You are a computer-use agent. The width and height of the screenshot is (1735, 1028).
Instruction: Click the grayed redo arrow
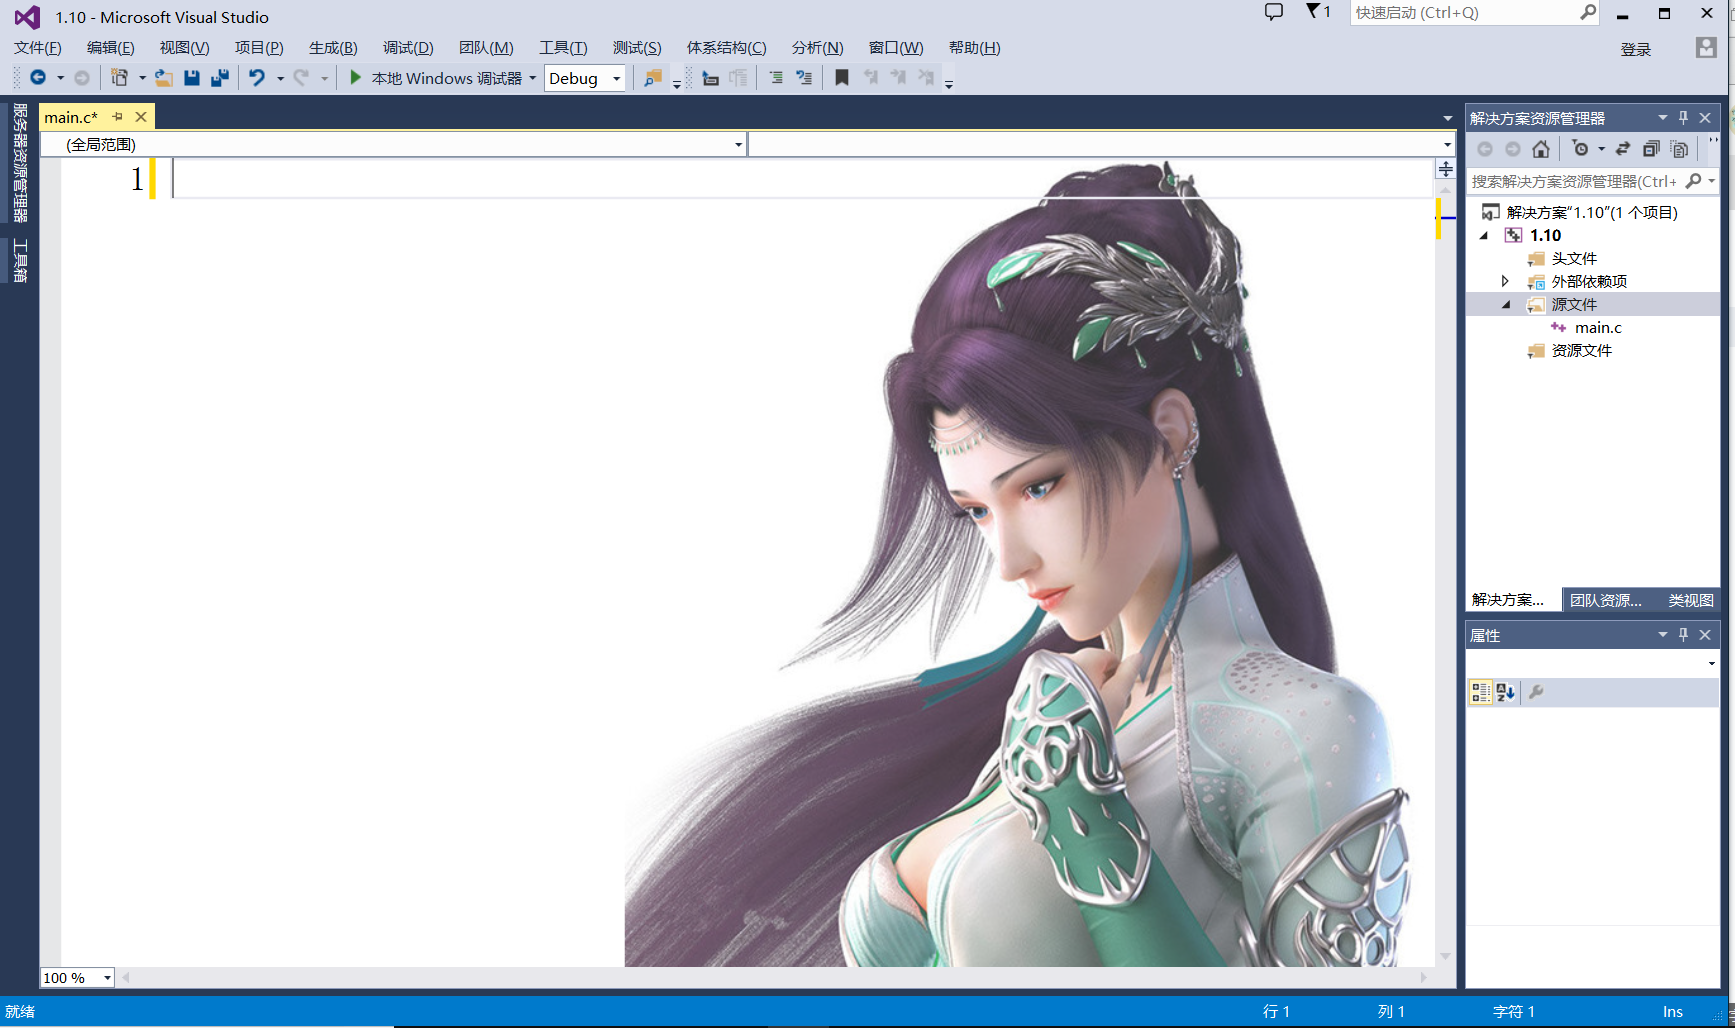[301, 78]
